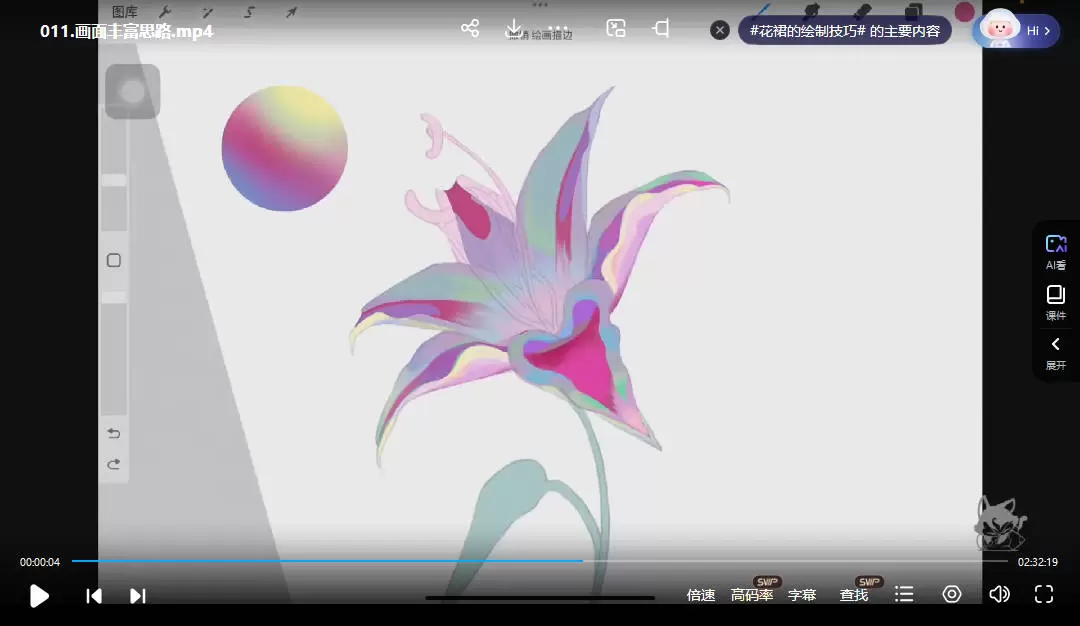The height and width of the screenshot is (626, 1080).
Task: Open the 倍速 playback speed menu
Action: [700, 595]
